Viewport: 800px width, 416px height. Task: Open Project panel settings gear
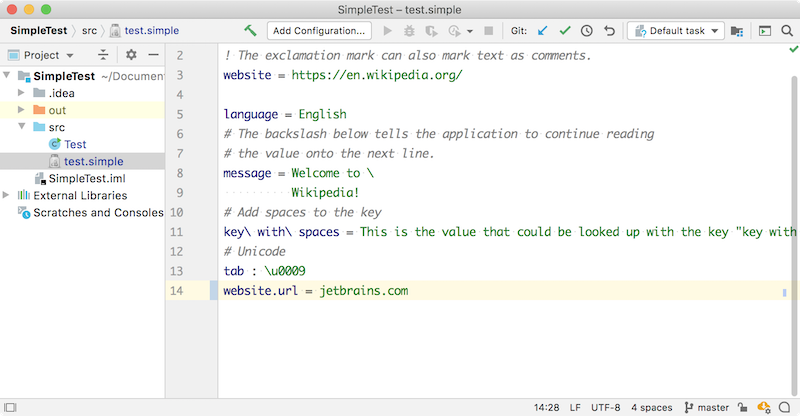click(131, 55)
